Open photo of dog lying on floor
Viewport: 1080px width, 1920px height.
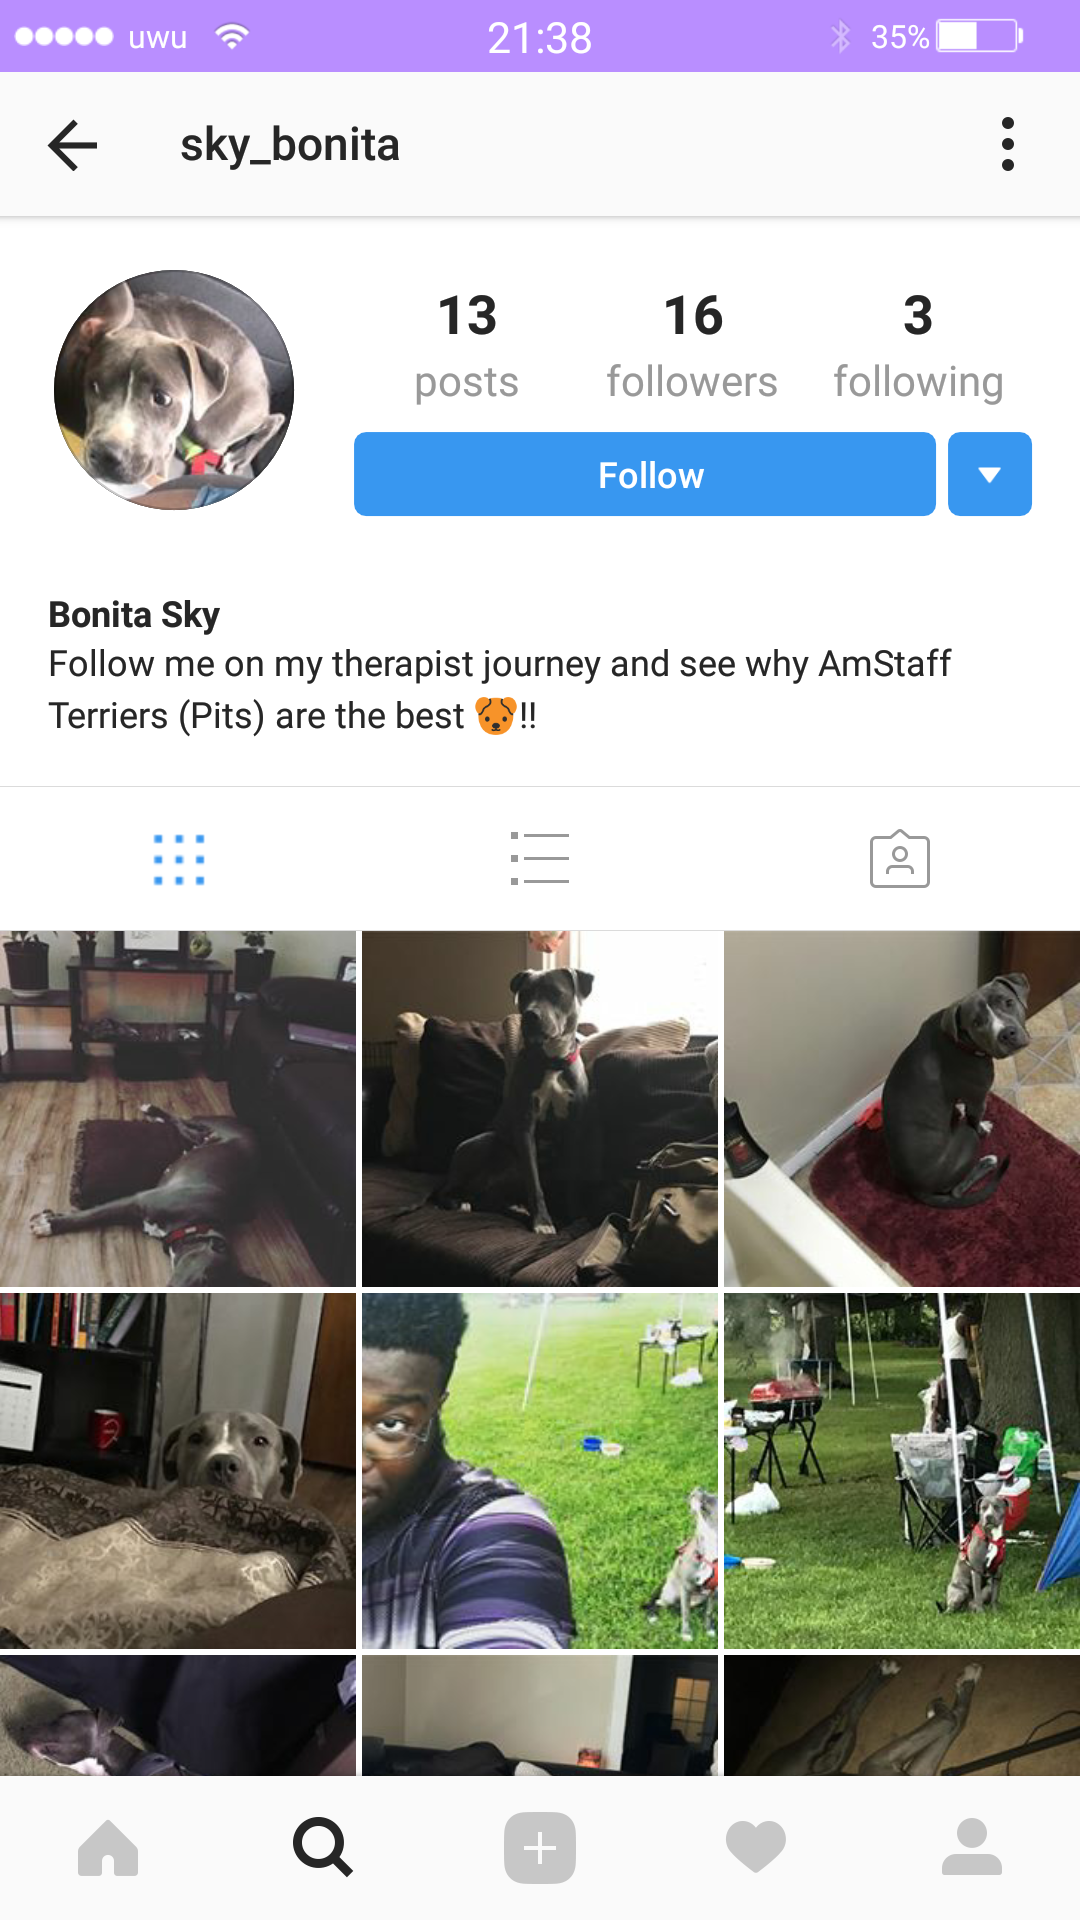(x=178, y=1109)
